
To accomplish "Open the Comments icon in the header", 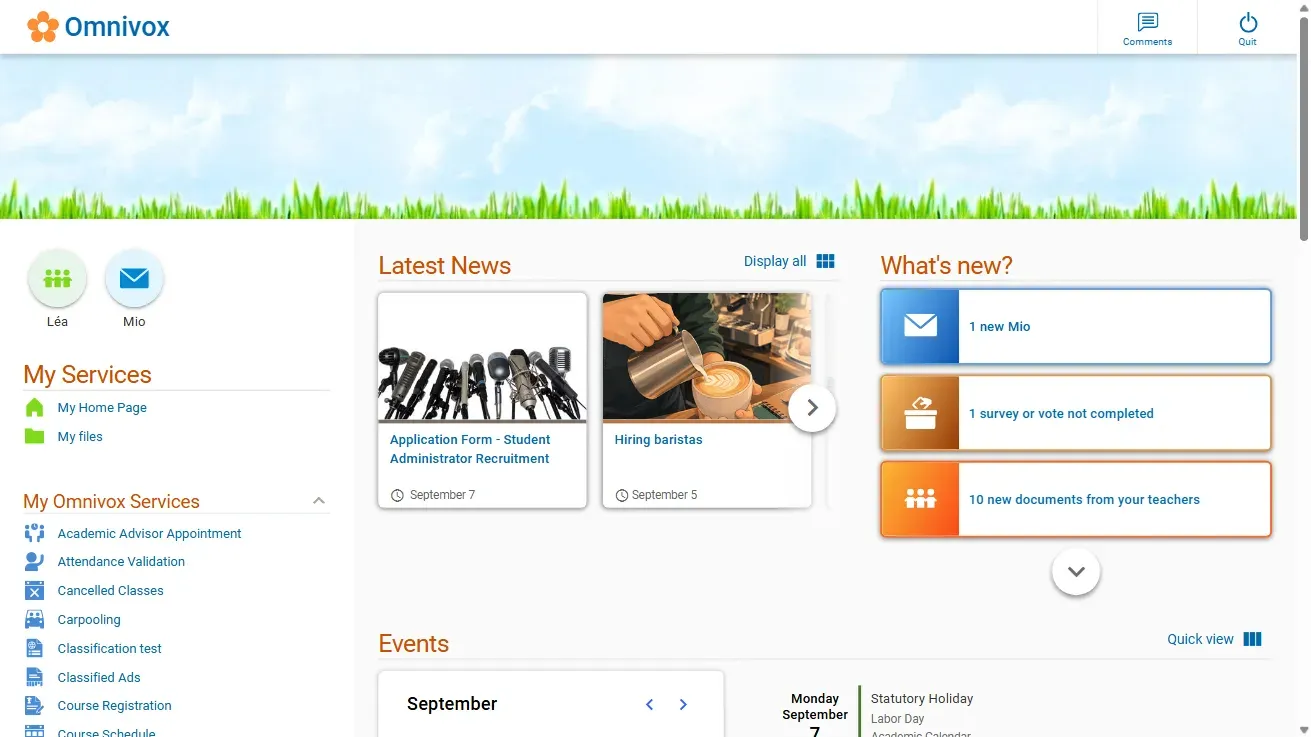I will click(1147, 22).
